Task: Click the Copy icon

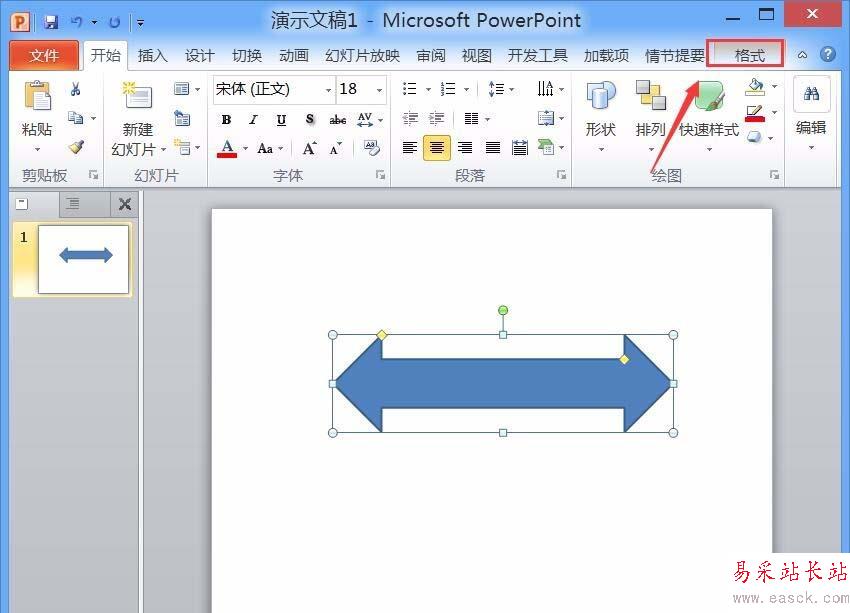Action: tap(75, 118)
